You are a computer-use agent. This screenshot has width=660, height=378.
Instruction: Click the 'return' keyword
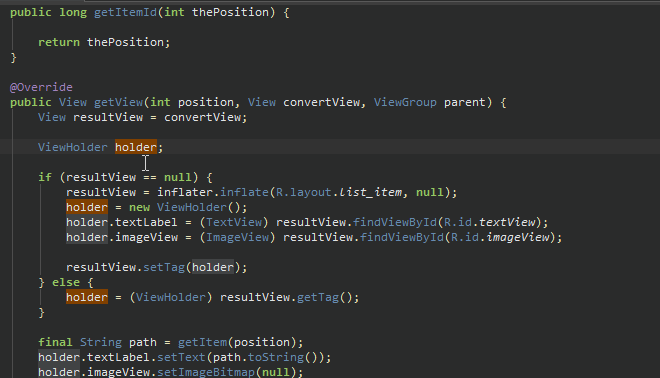59,42
